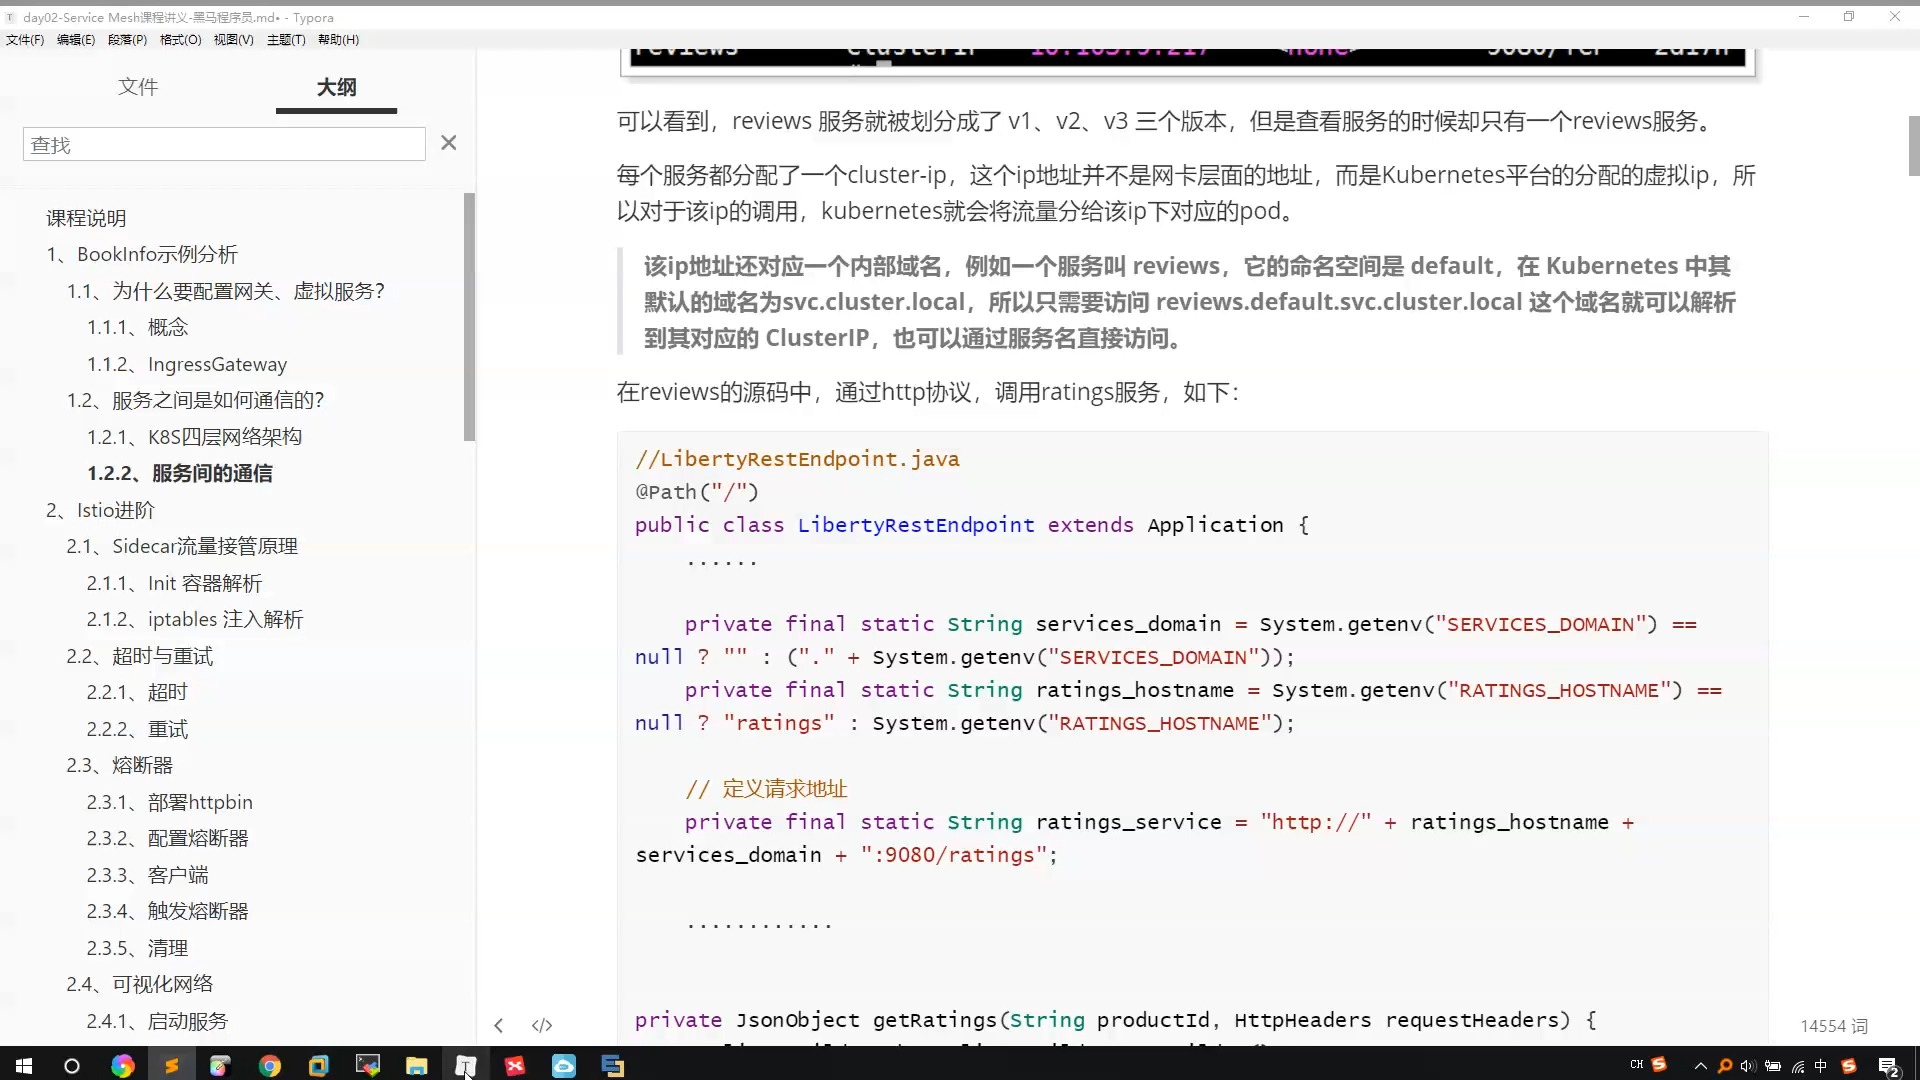Image resolution: width=1920 pixels, height=1080 pixels.
Task: Open the volume control in the system tray
Action: click(1748, 1066)
